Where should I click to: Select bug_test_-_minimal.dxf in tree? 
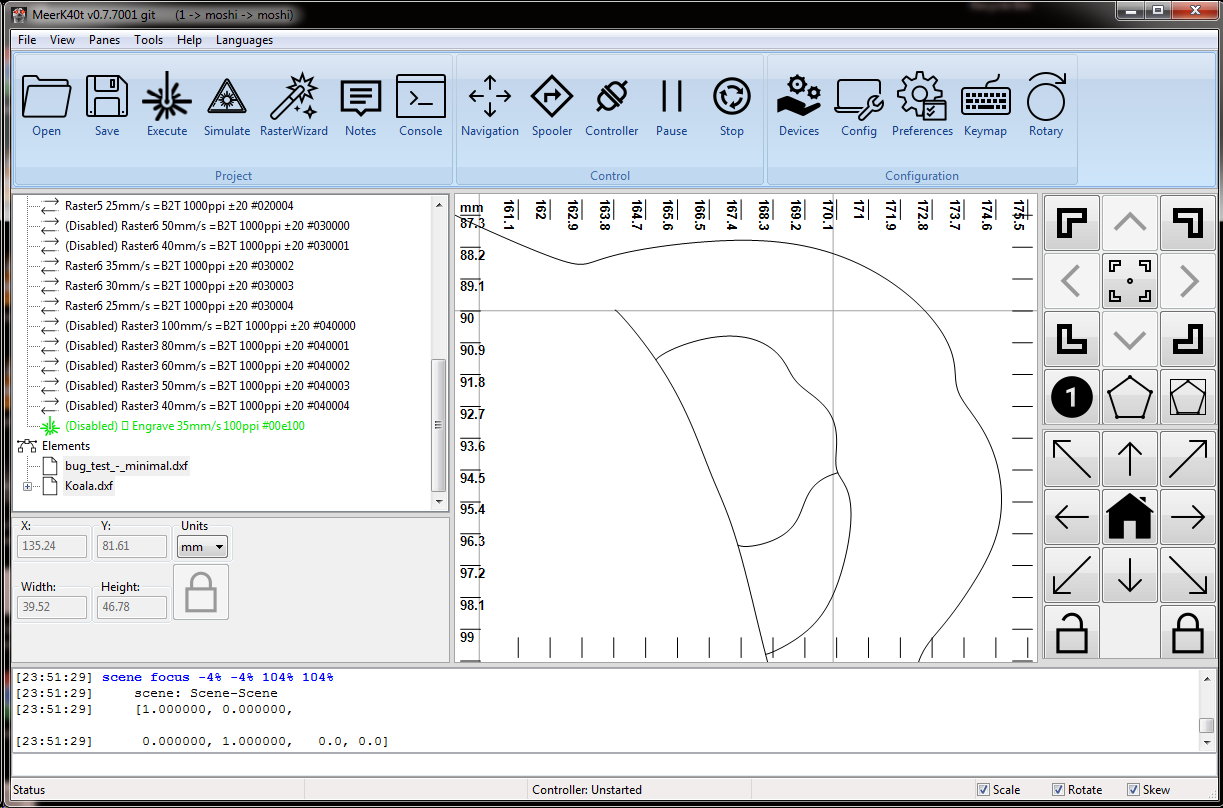point(126,466)
